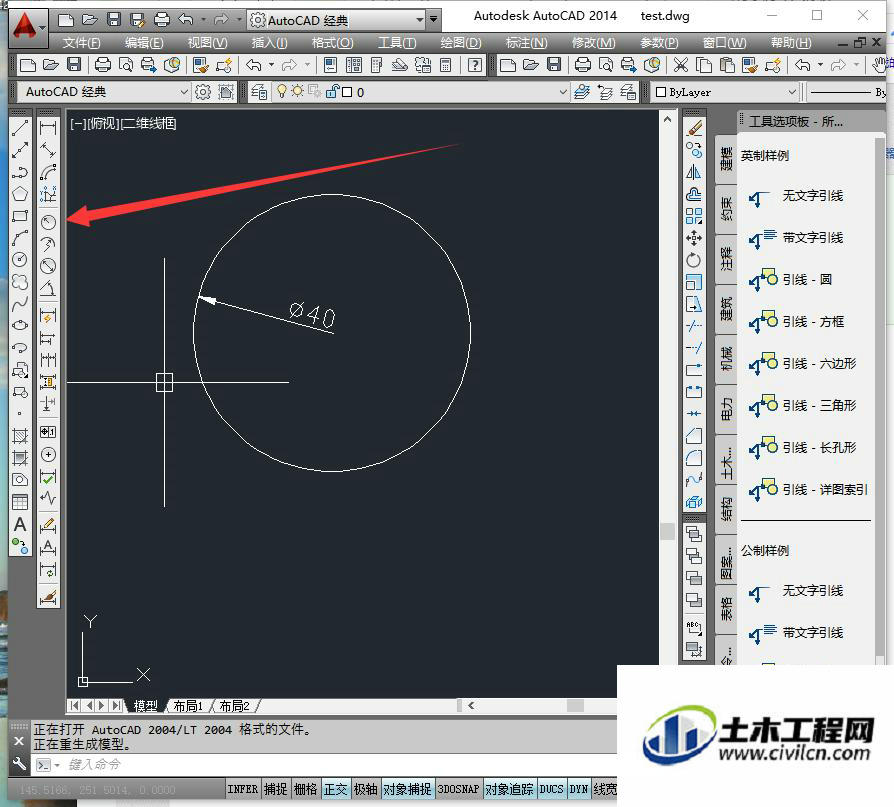
Task: Open the 文件(F) menu
Action: (x=81, y=43)
